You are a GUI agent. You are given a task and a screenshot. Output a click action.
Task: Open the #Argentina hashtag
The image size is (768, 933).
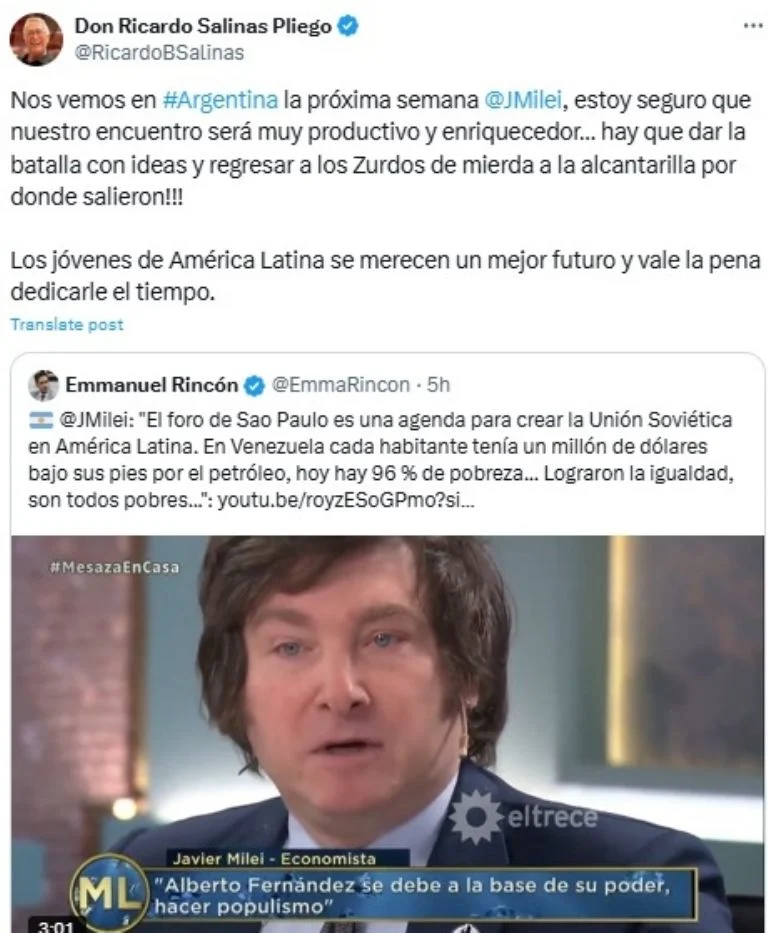coord(220,99)
